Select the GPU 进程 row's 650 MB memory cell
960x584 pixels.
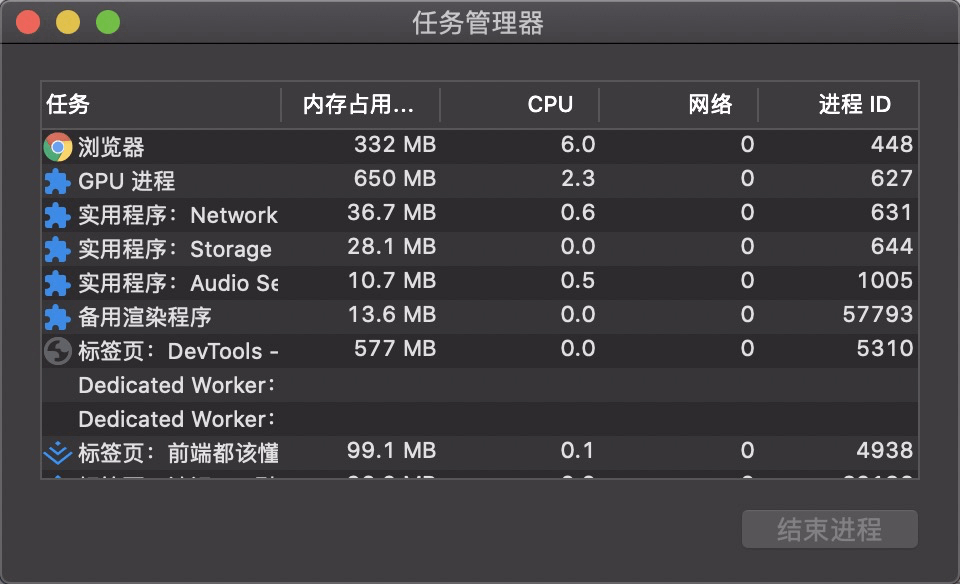394,181
